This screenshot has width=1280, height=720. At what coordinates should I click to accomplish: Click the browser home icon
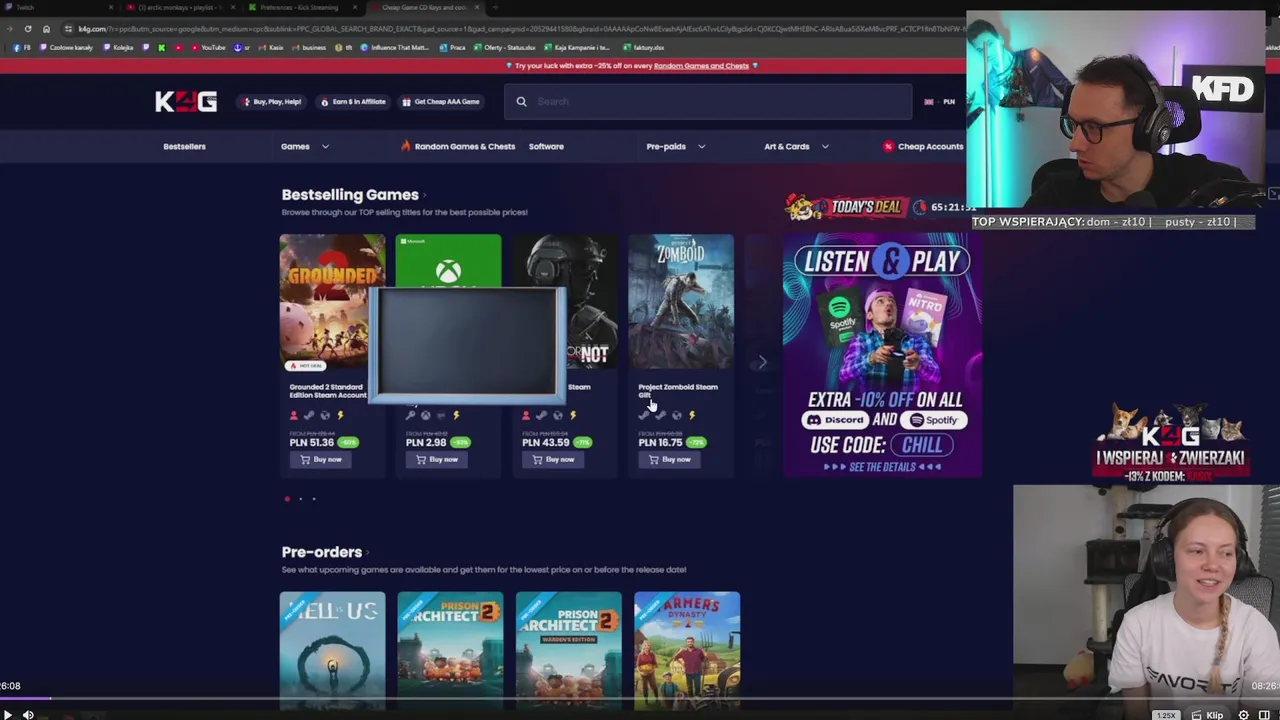46,29
